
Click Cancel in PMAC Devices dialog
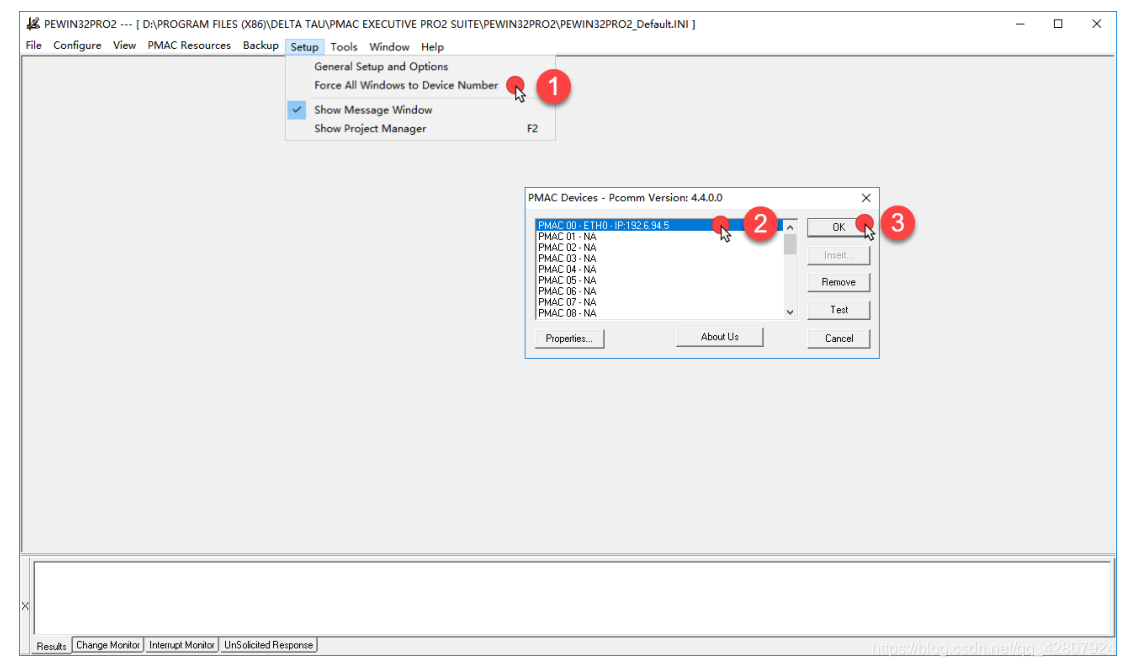point(839,339)
